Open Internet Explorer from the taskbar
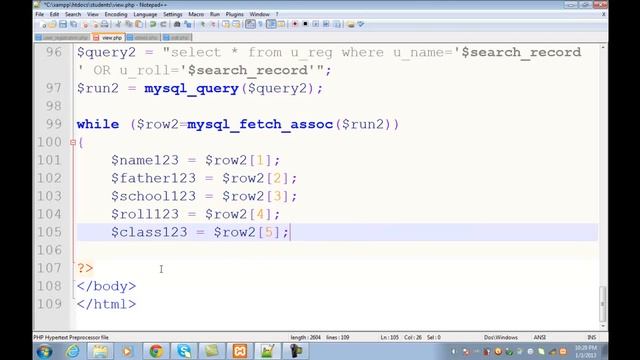The image size is (640, 360). tap(73, 351)
